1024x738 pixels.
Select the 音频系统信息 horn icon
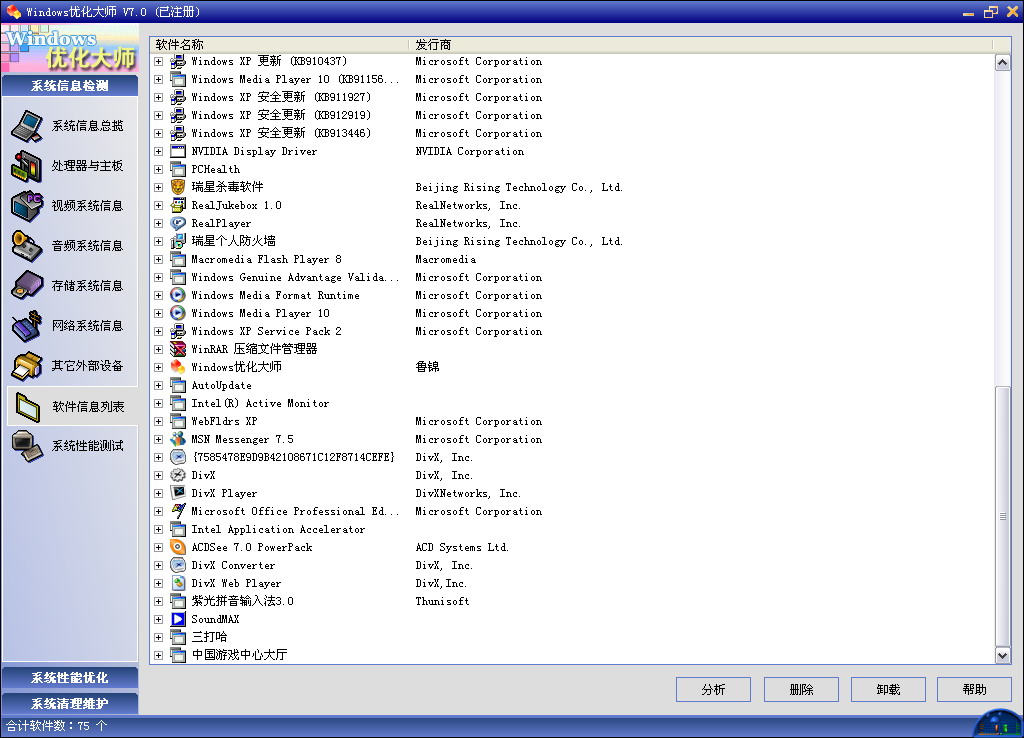[x=27, y=246]
